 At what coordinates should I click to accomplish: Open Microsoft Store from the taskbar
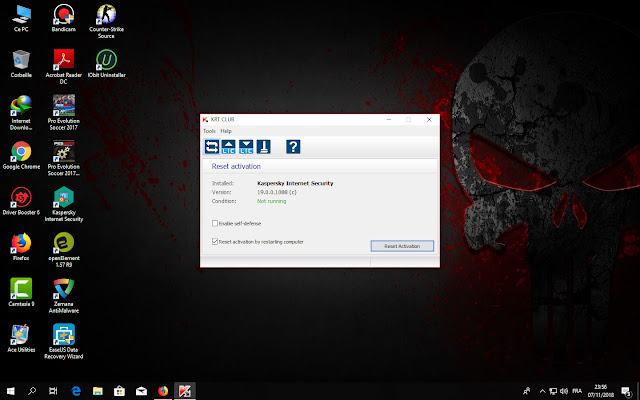[119, 391]
